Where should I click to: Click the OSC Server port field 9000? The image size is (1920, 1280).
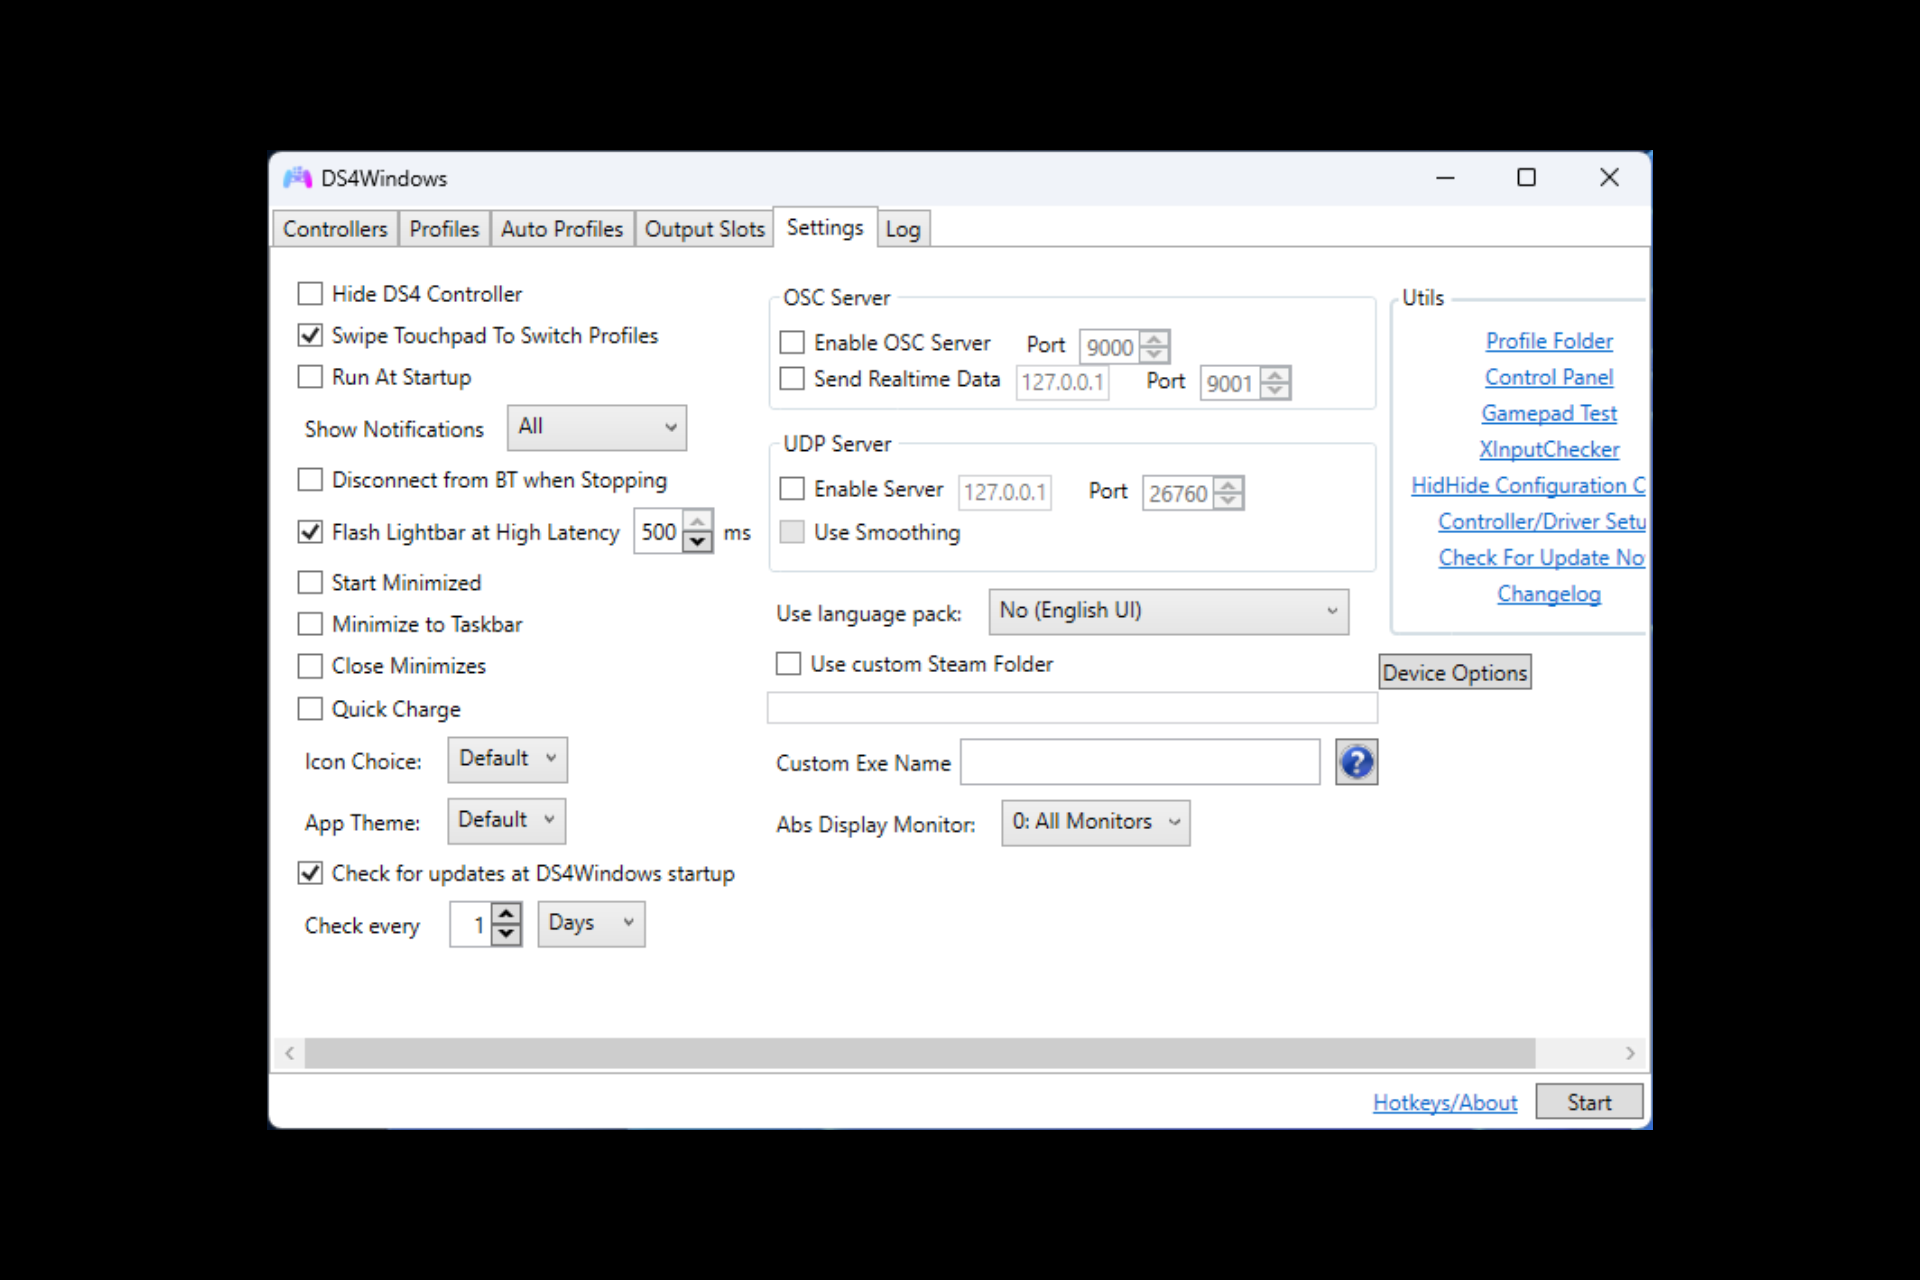1110,347
